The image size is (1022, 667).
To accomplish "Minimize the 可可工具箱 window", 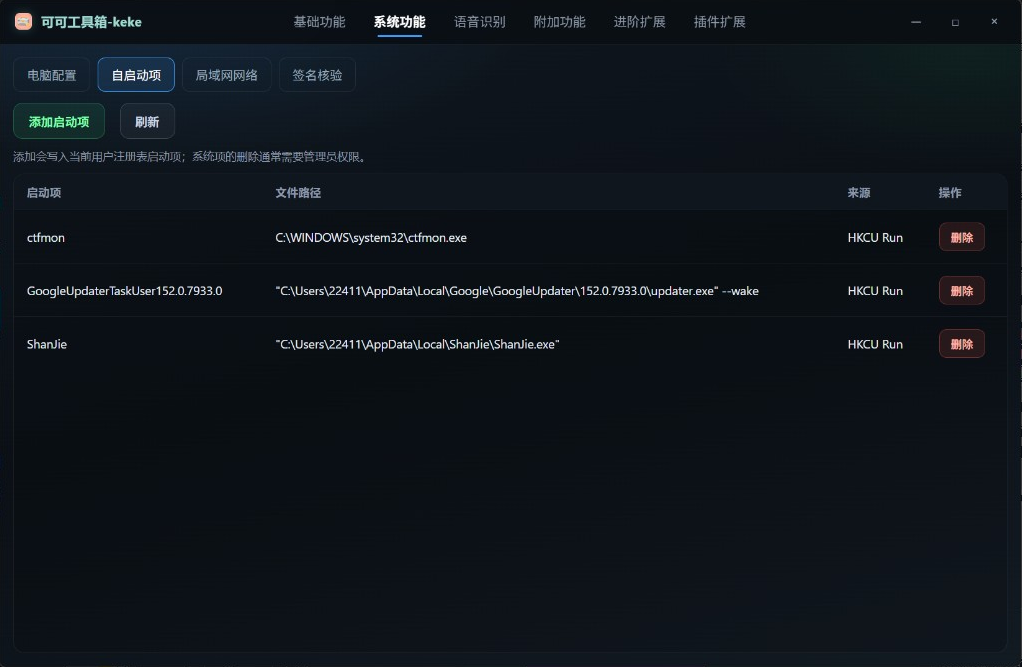I will pos(916,22).
